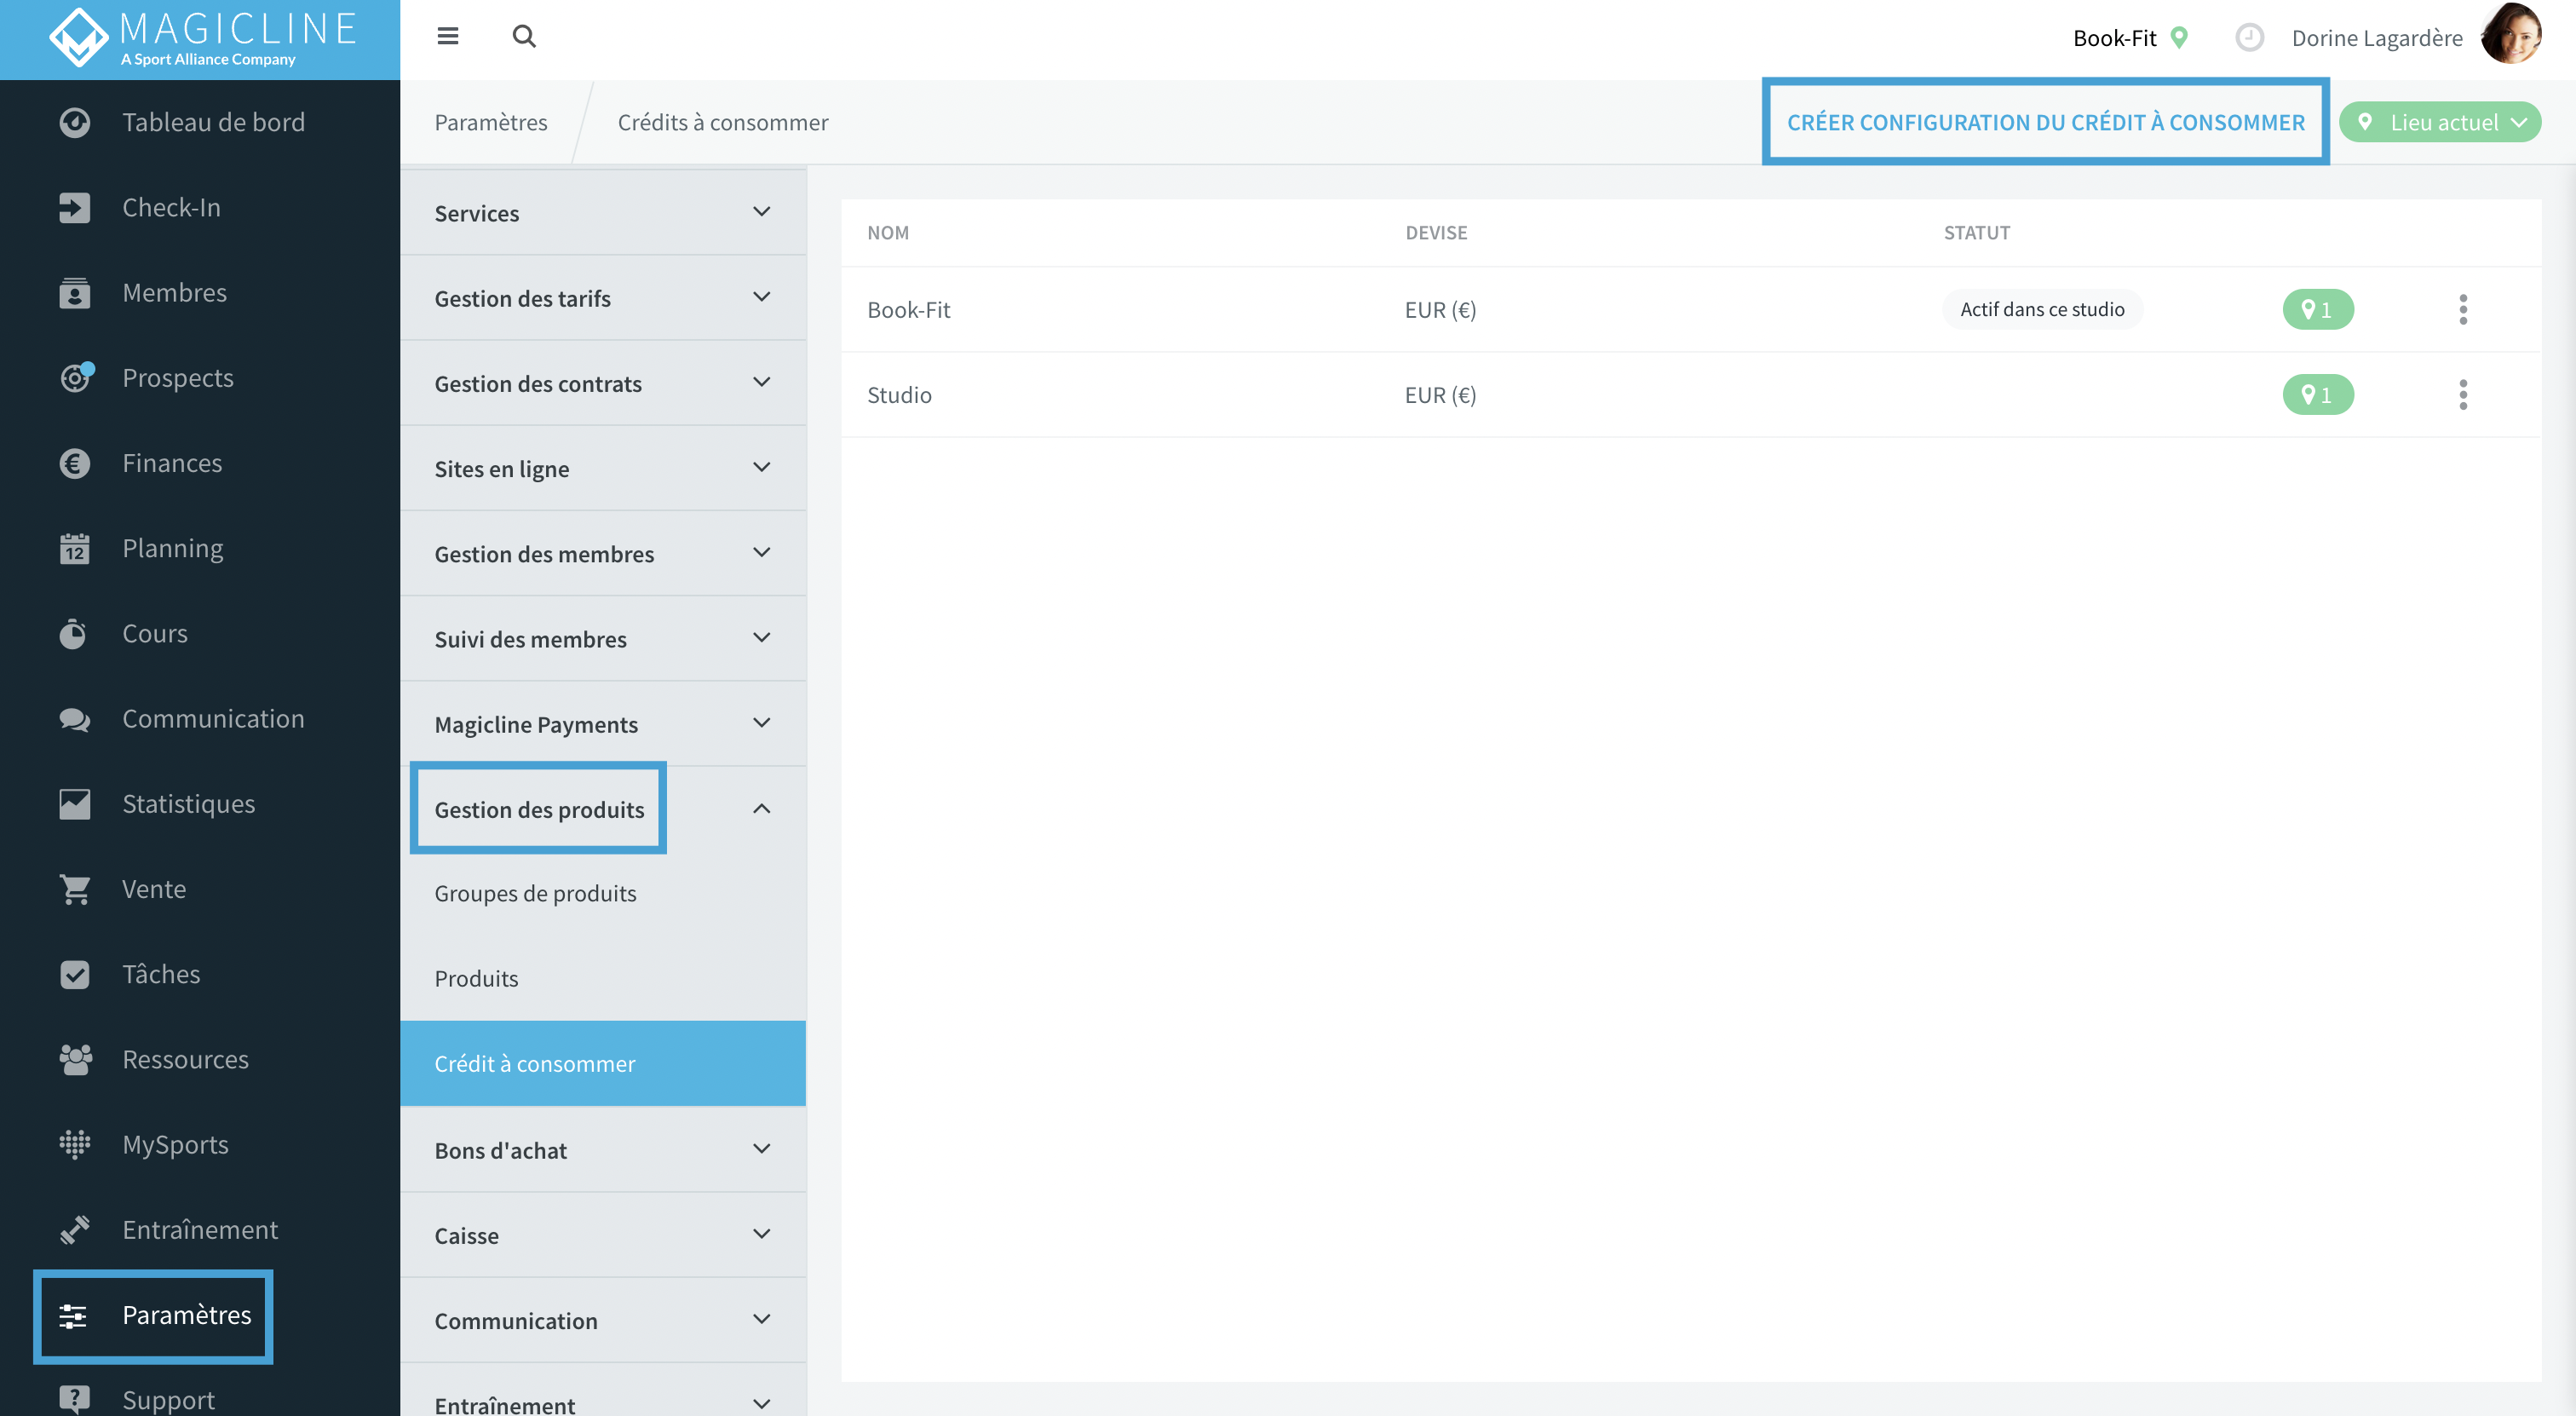This screenshot has height=1416, width=2576.
Task: Click Créer configuration du crédit à consommer
Action: tap(2045, 122)
